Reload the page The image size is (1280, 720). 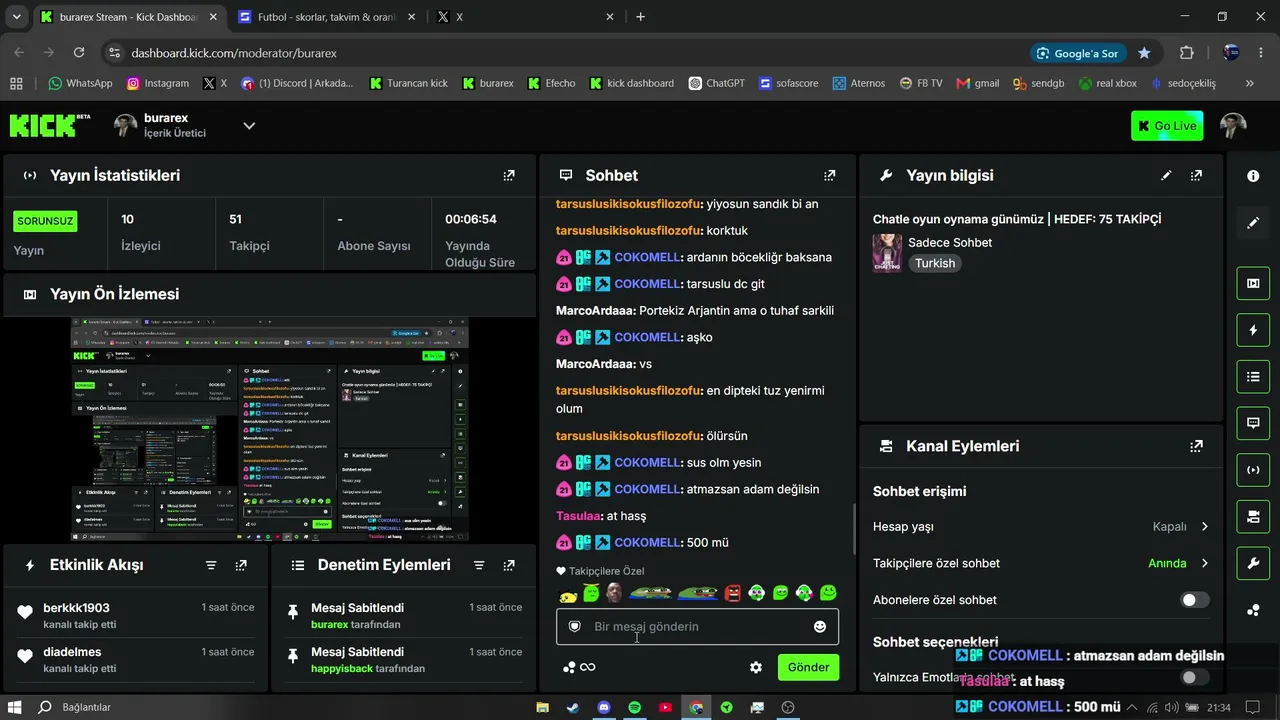[79, 53]
